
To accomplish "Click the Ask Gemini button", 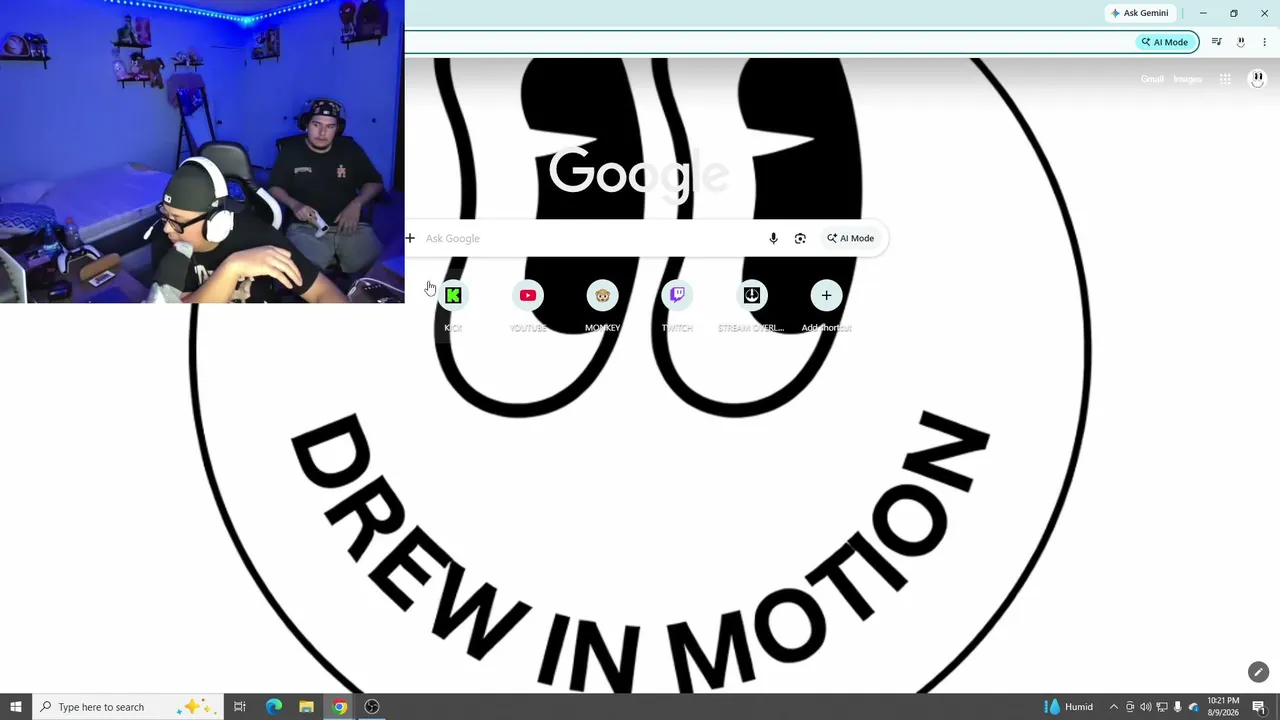I will click(x=1140, y=13).
